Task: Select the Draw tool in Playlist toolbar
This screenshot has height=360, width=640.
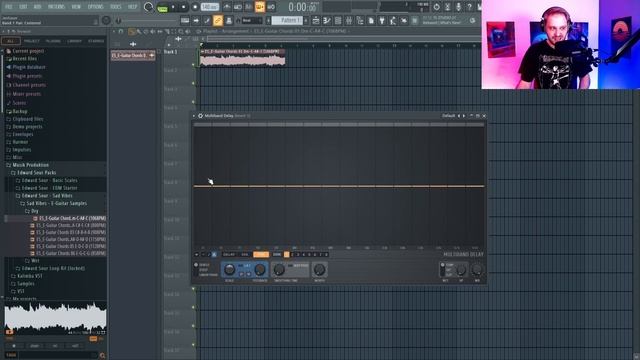Action: (x=131, y=31)
